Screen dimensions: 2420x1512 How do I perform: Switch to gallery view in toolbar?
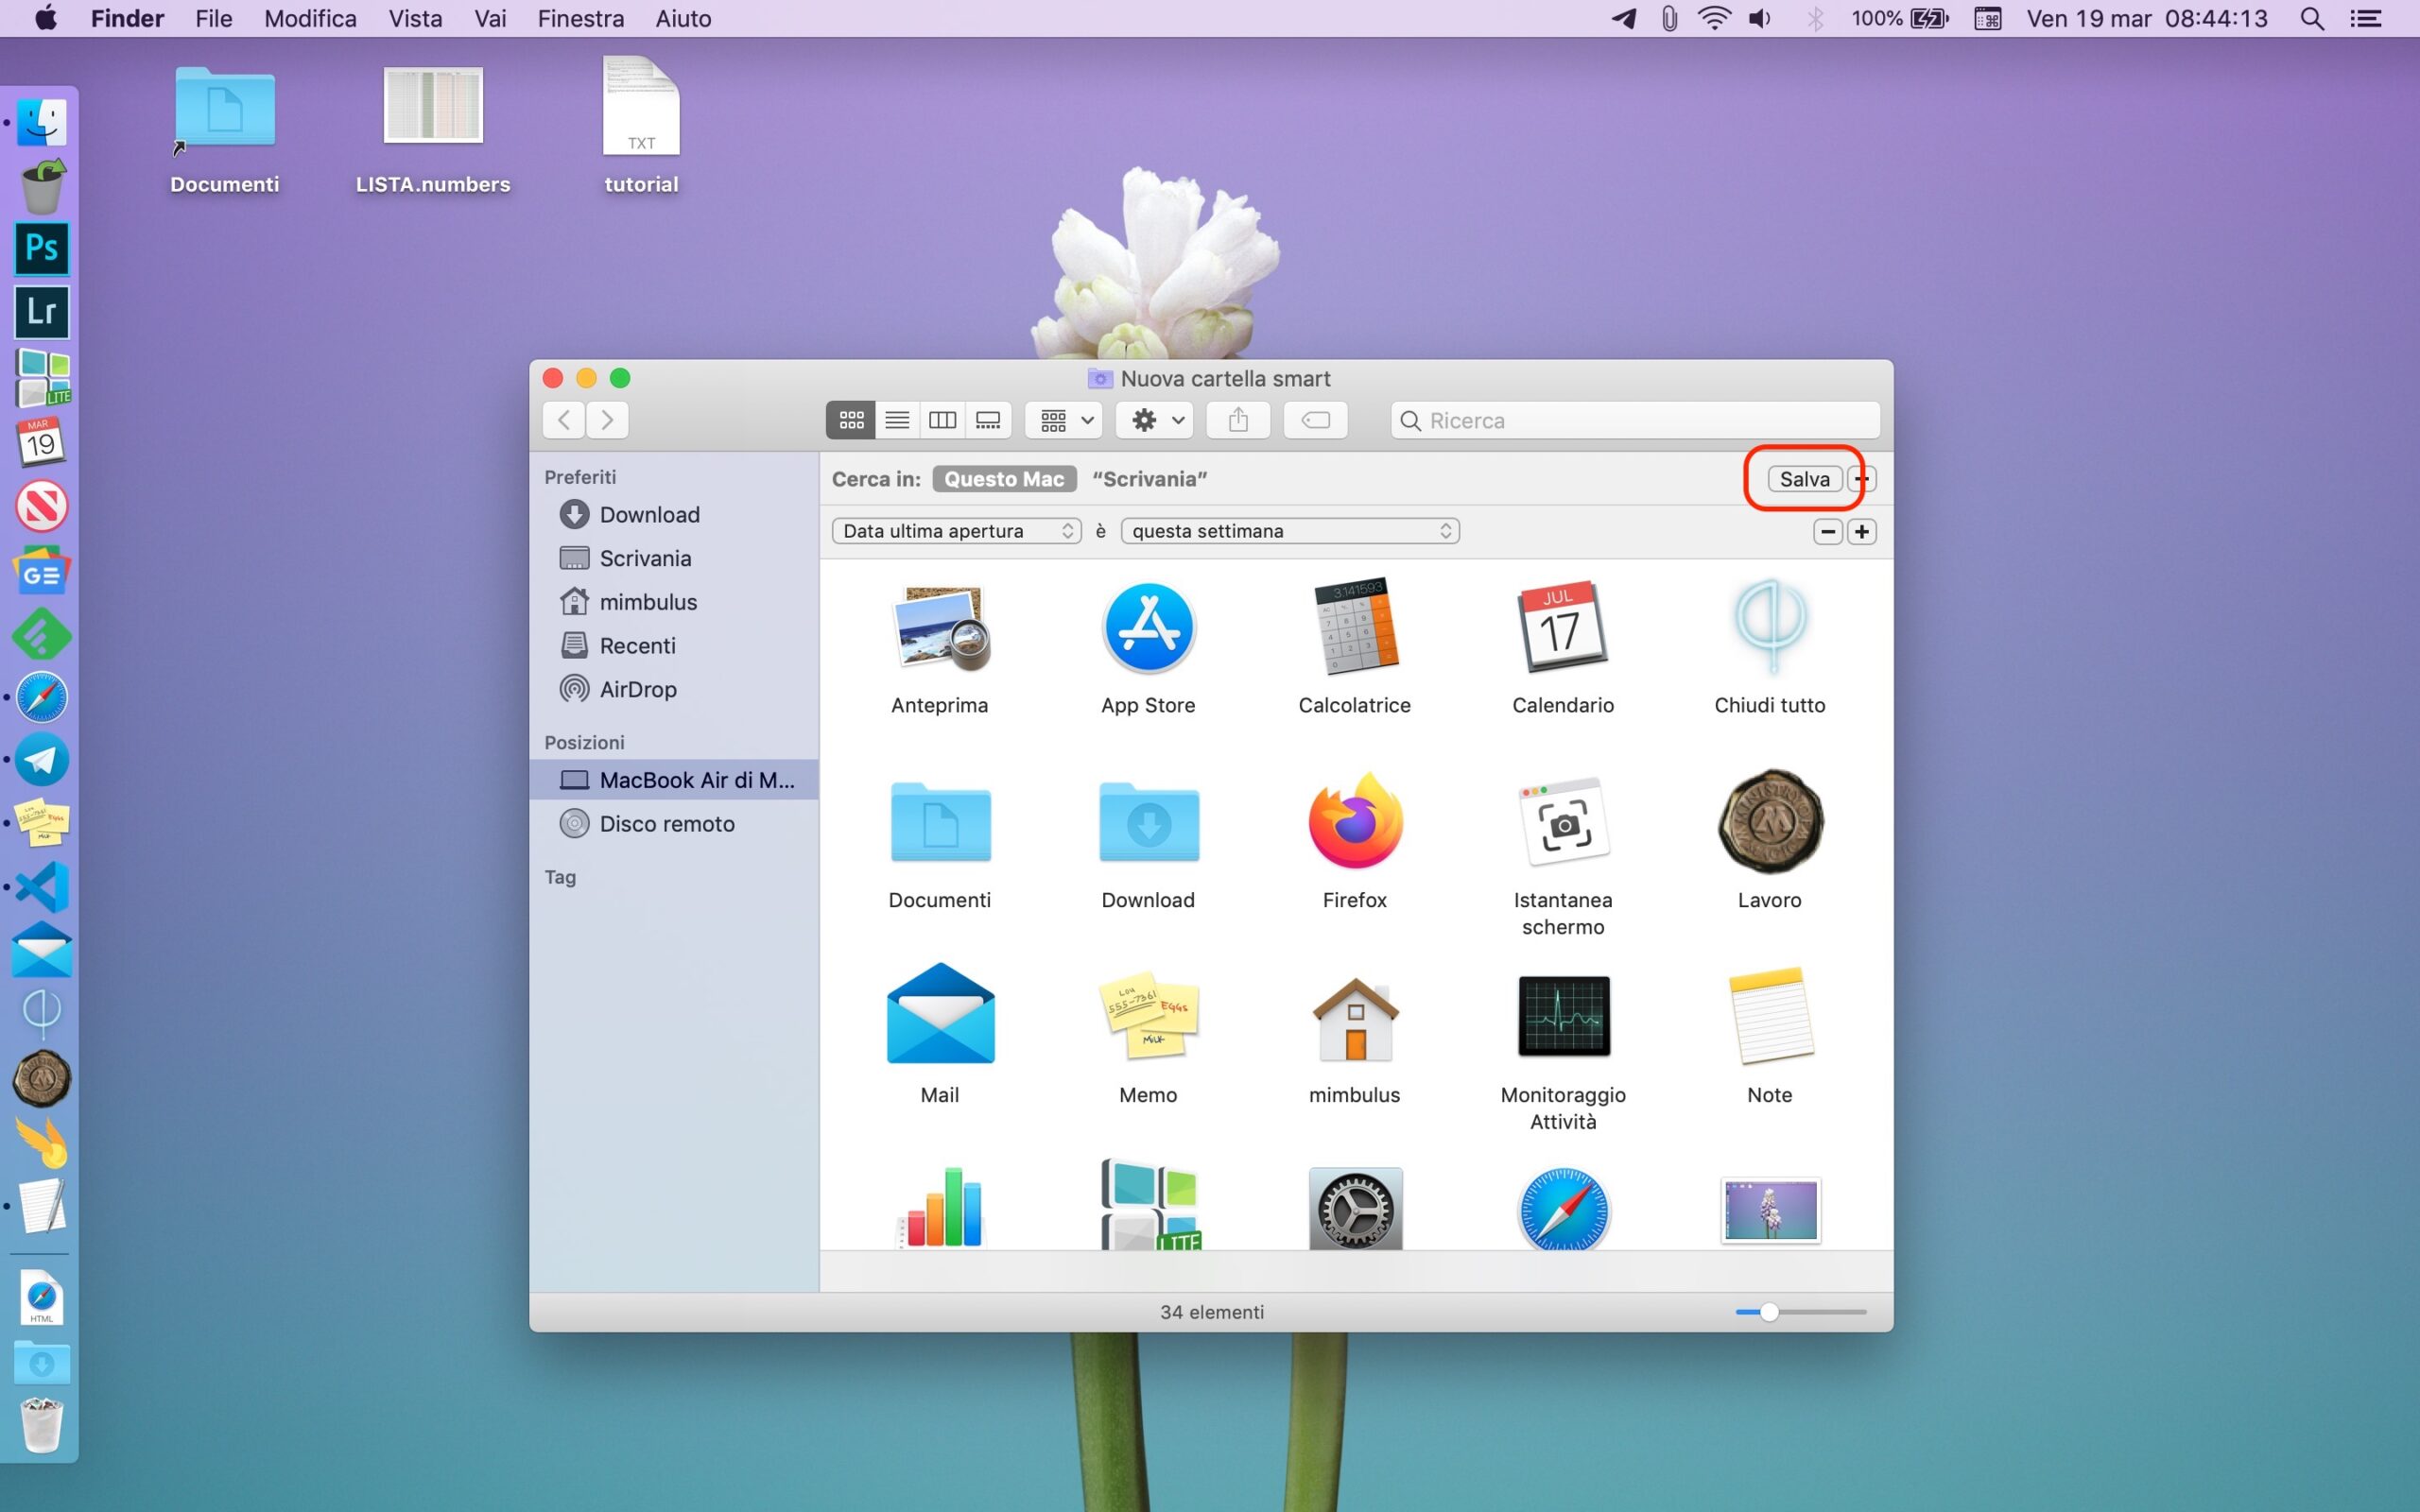pyautogui.click(x=988, y=420)
